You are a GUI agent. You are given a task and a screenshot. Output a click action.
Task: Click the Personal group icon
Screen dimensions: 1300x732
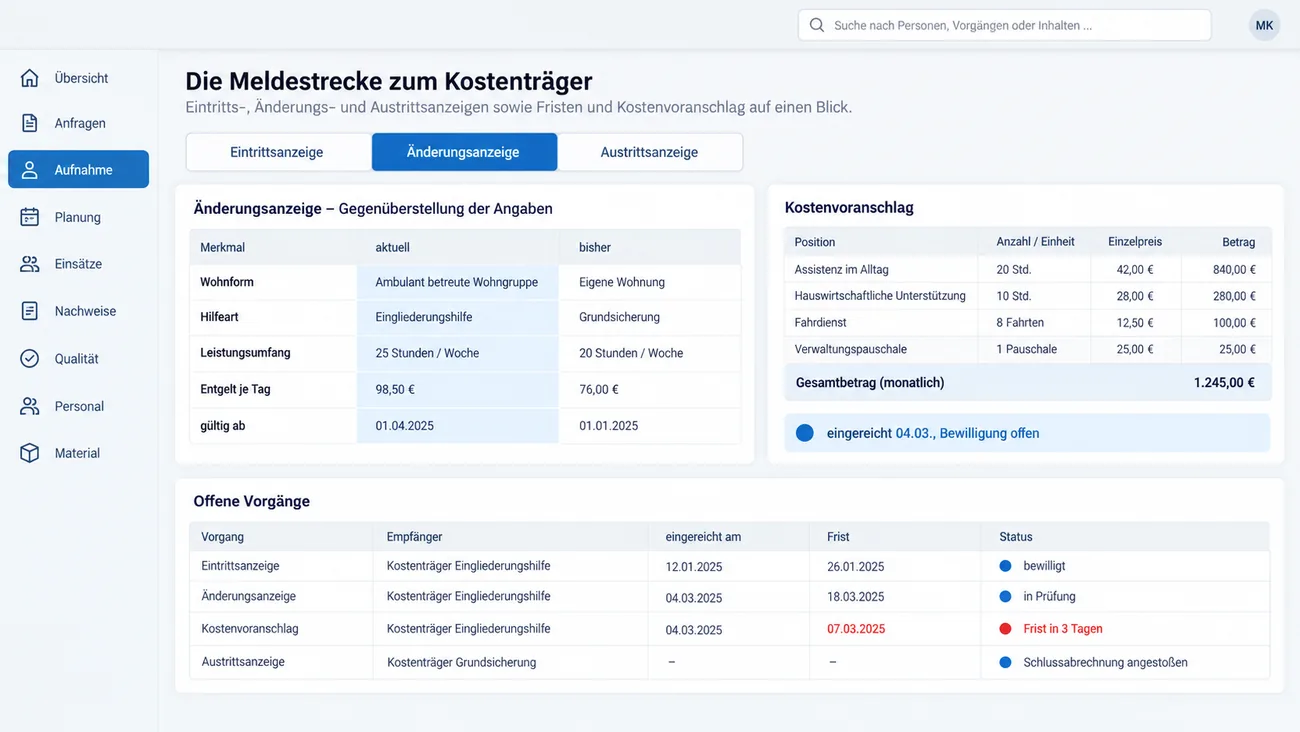[30, 406]
